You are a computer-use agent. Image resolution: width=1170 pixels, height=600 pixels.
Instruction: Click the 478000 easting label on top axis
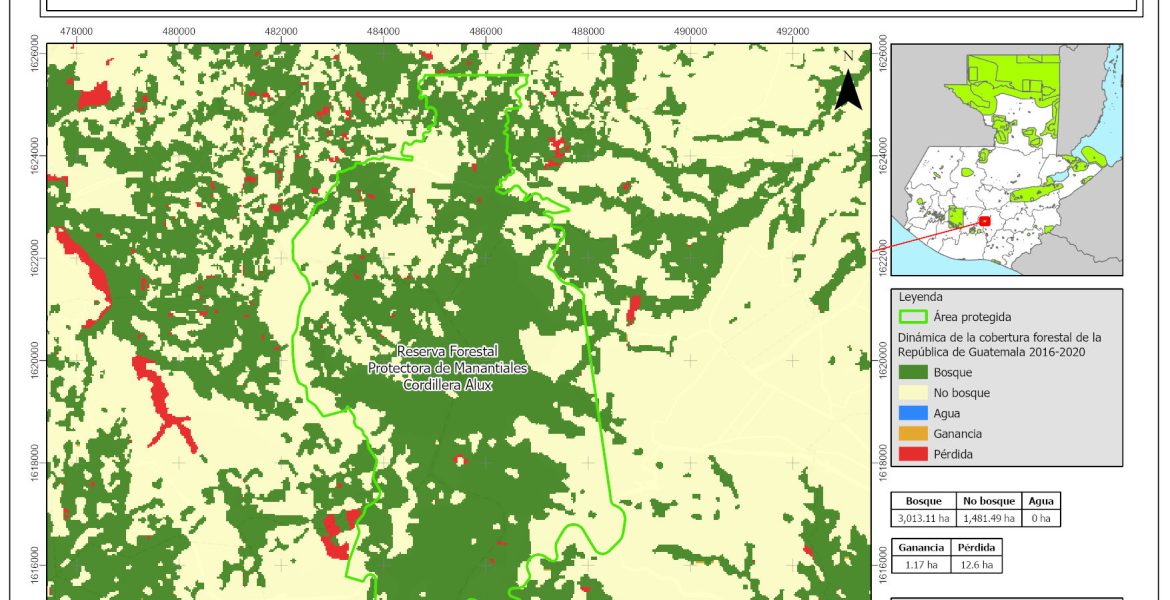coord(77,31)
